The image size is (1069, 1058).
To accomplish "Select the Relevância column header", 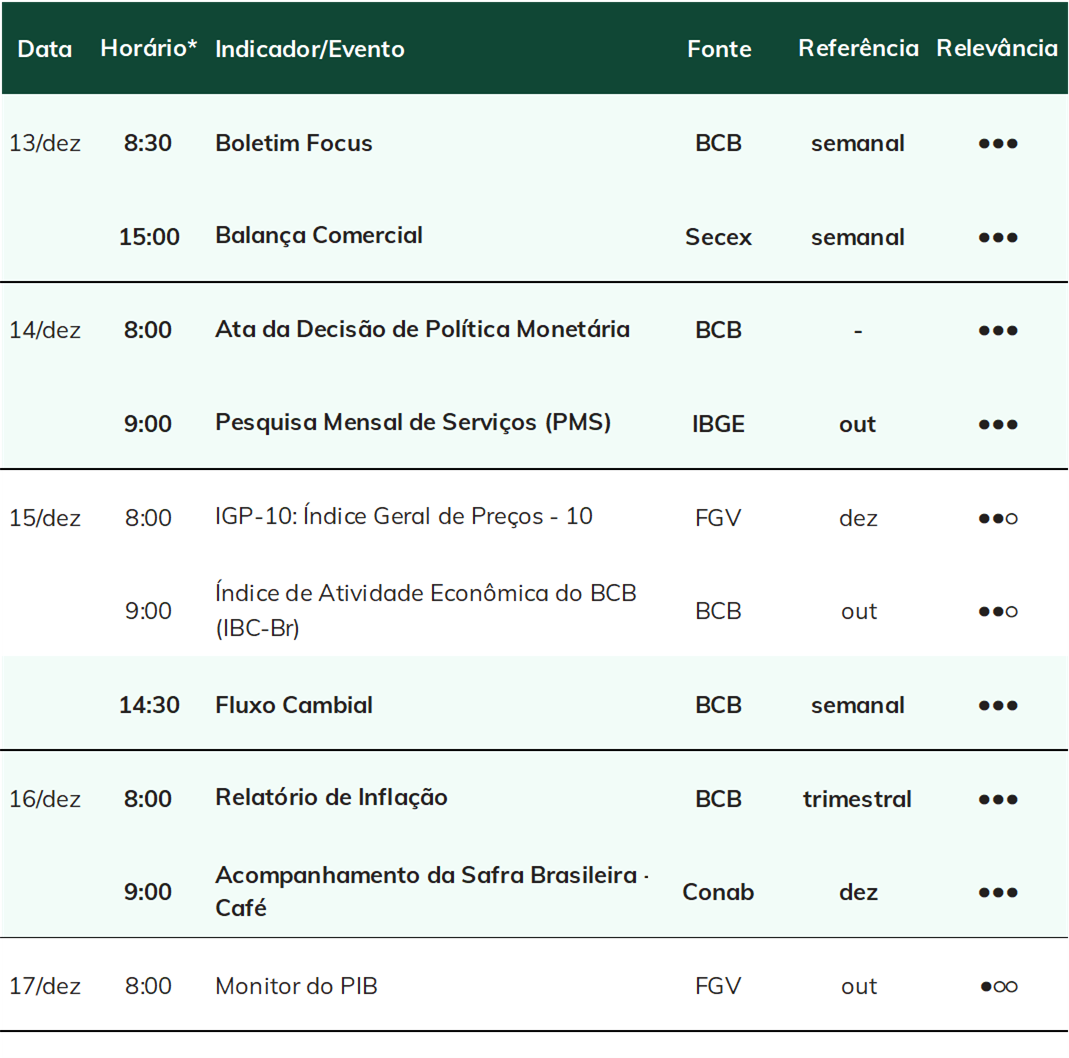I will click(997, 48).
